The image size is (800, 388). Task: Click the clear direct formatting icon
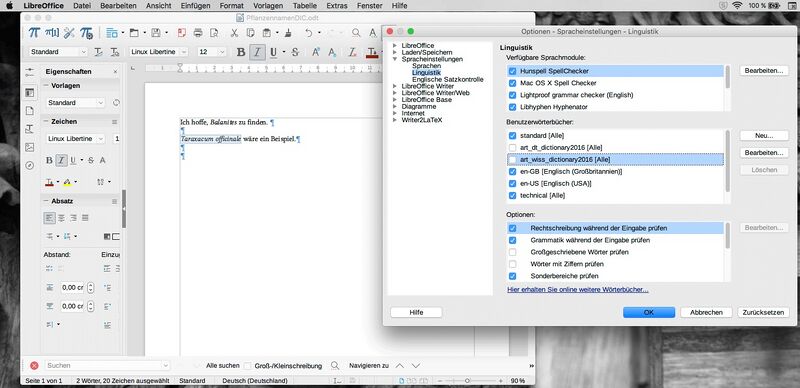tap(352, 52)
